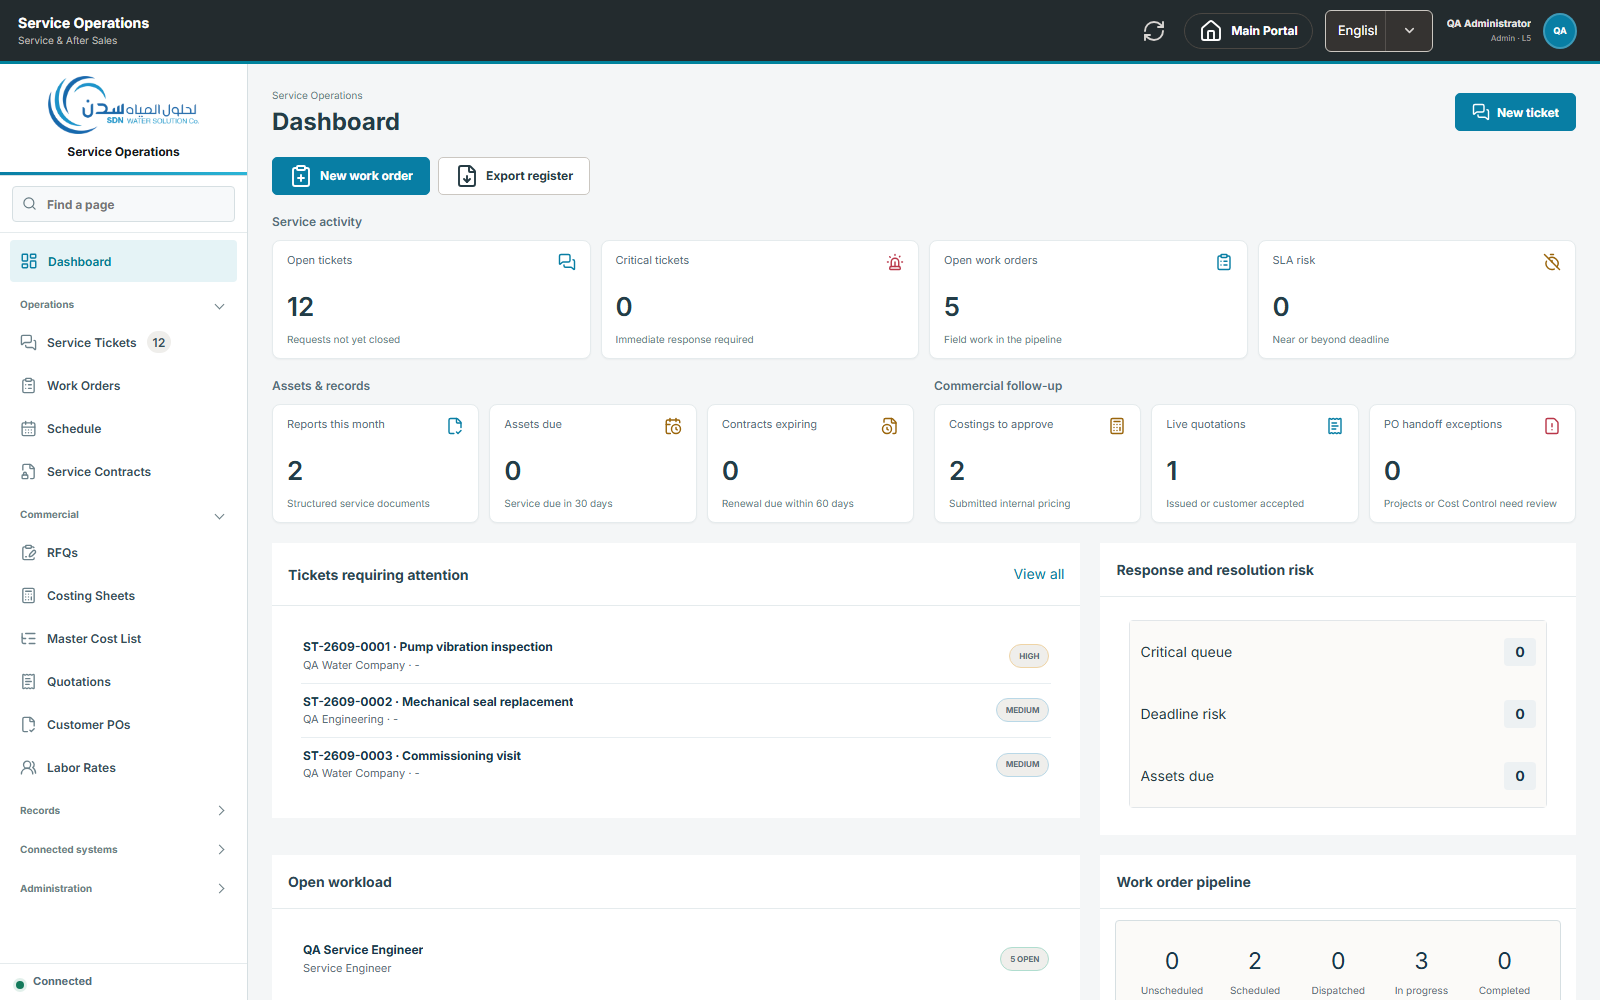
Task: Click the 5 OPEN workload badge
Action: [x=1024, y=959]
